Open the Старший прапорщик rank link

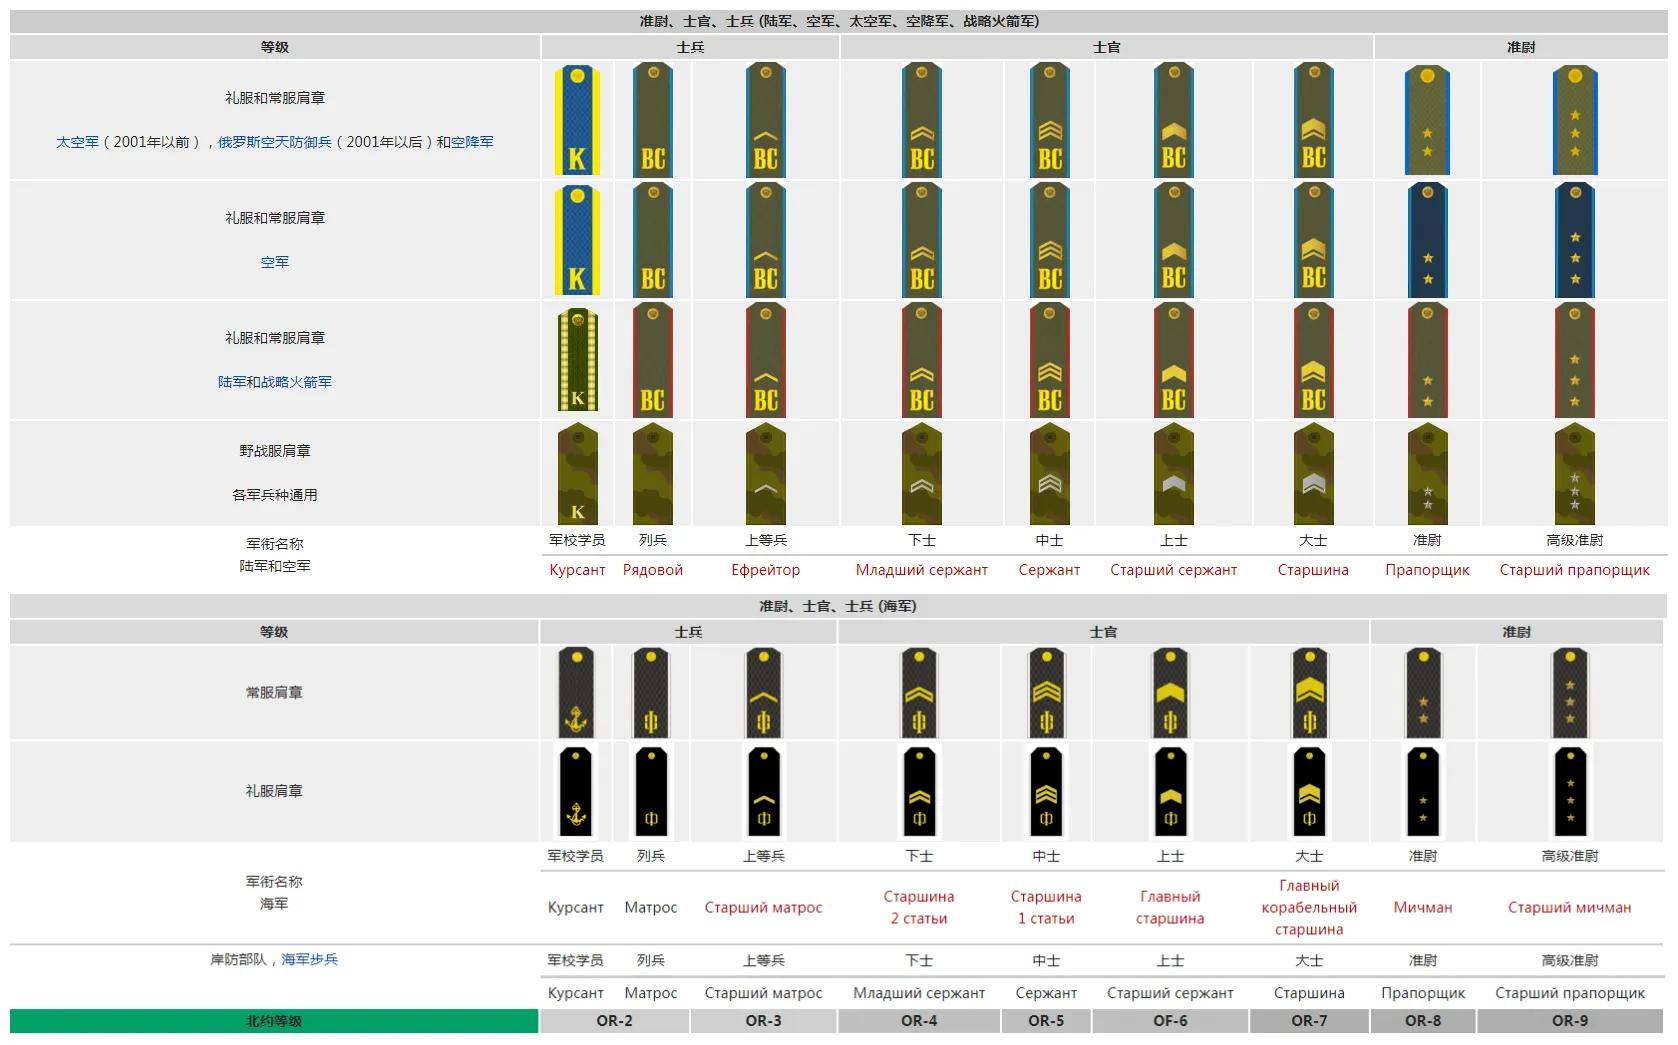(x=1573, y=570)
